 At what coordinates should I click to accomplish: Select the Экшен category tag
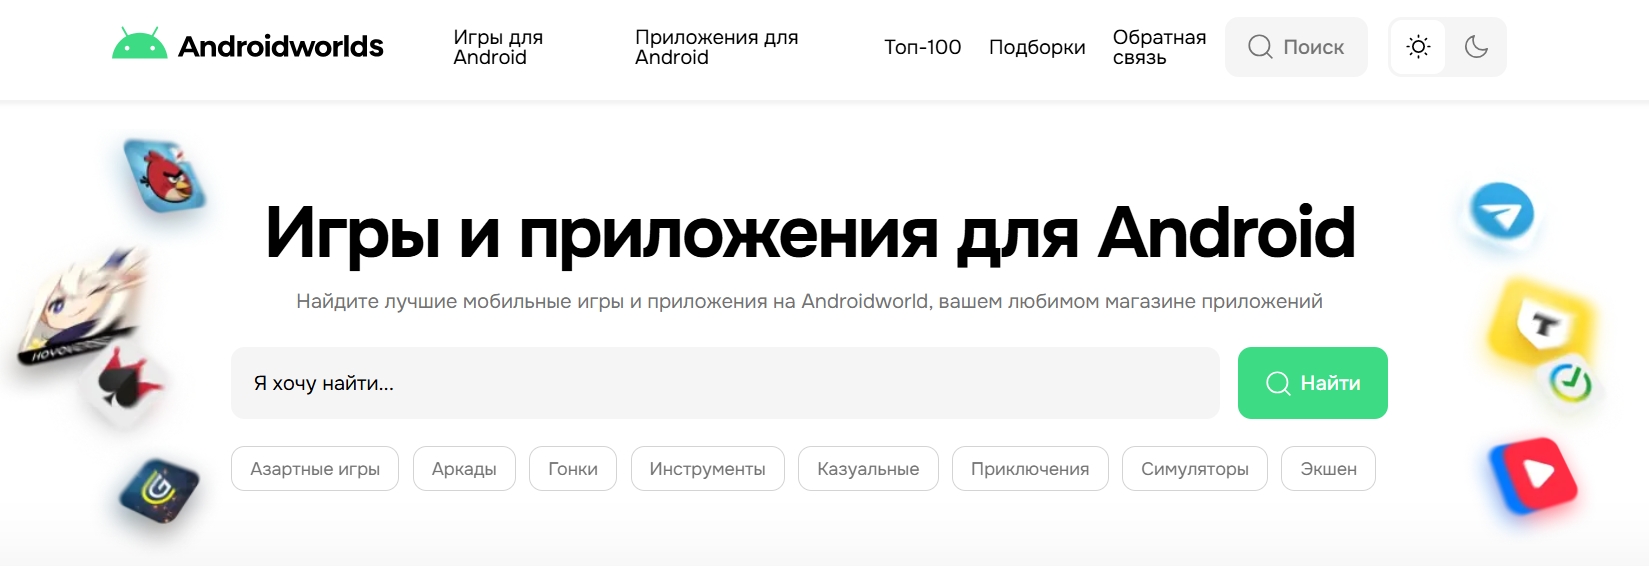pyautogui.click(x=1328, y=469)
